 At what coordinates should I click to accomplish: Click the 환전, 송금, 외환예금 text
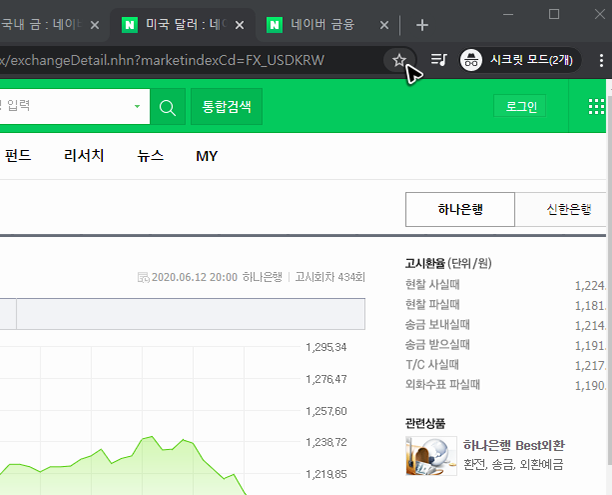point(513,465)
